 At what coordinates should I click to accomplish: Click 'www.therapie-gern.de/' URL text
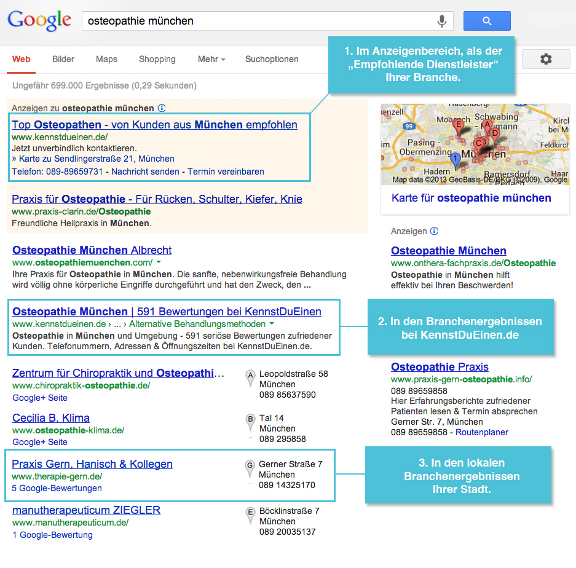click(57, 477)
